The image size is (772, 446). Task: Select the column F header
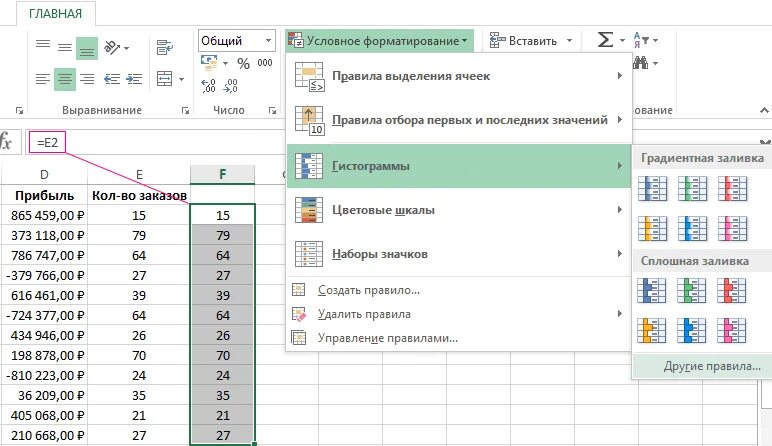pos(223,174)
